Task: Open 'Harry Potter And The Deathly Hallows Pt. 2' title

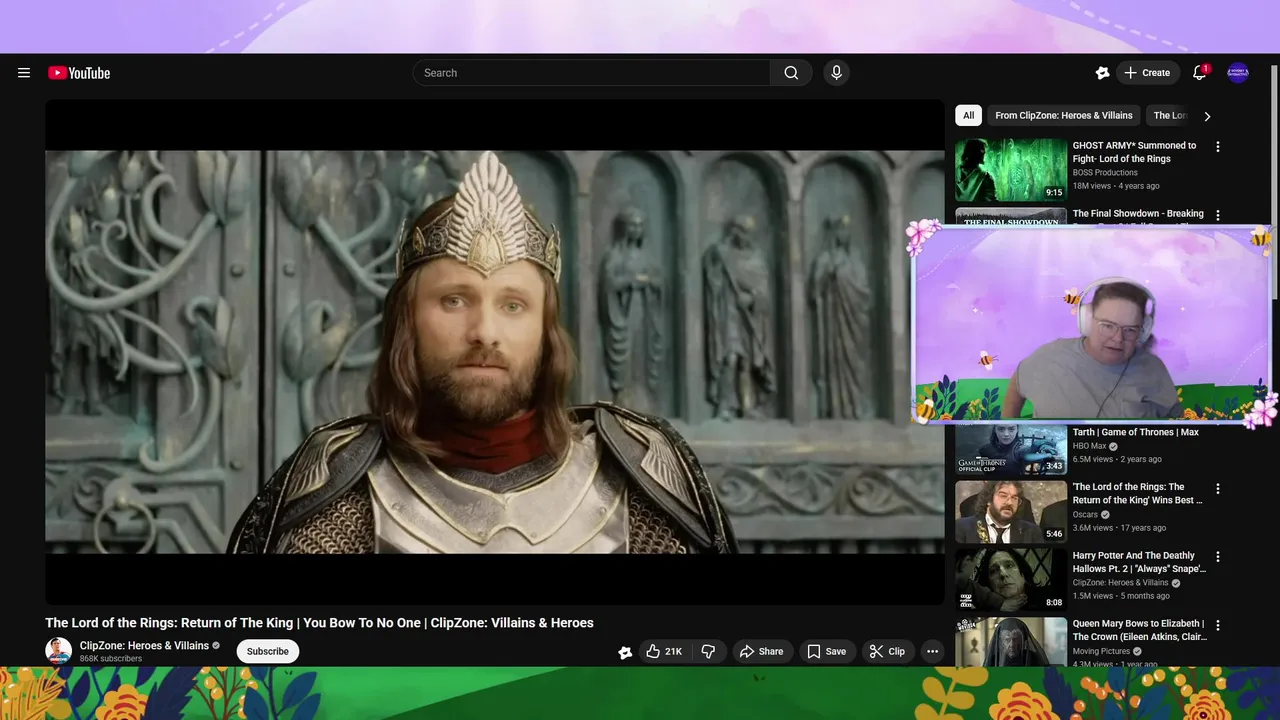Action: 1139,562
